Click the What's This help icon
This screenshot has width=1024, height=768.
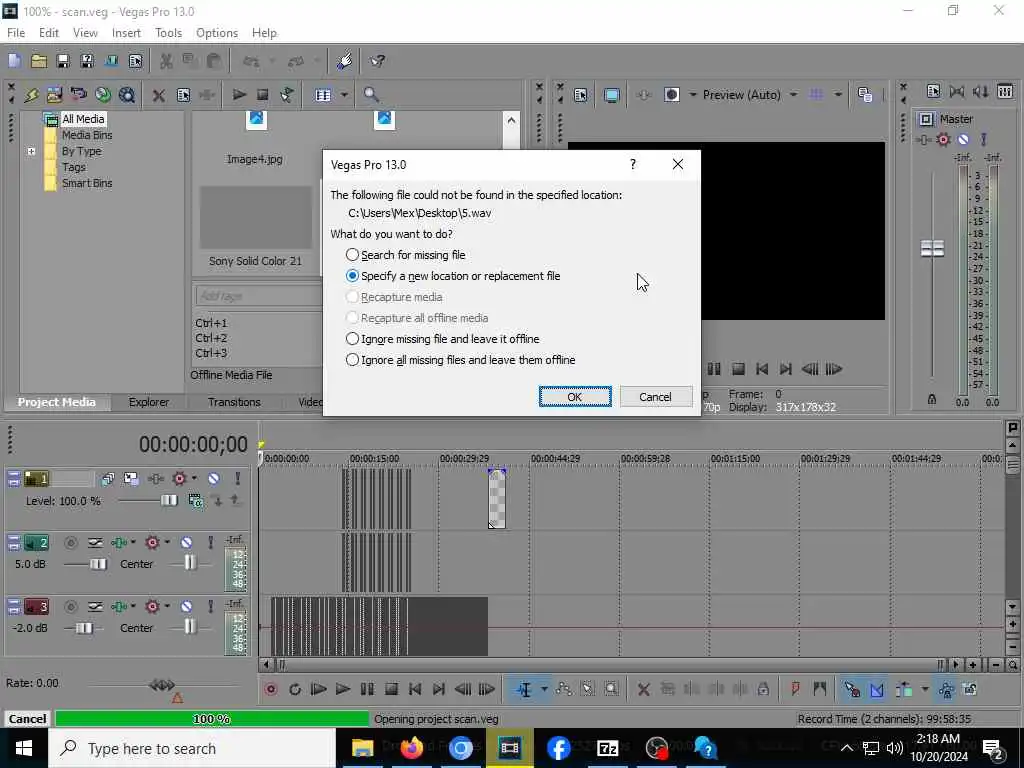pos(377,61)
